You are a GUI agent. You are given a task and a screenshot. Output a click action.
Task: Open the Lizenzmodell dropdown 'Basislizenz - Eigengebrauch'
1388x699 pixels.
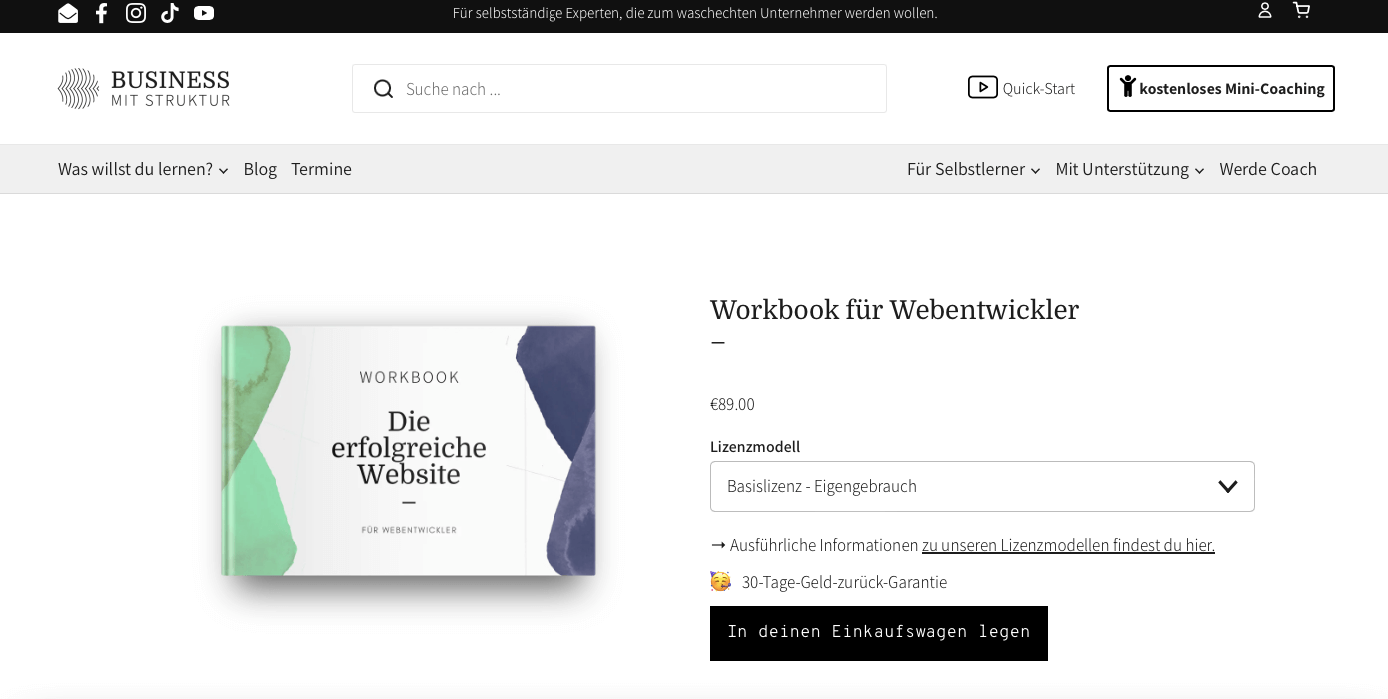[982, 486]
